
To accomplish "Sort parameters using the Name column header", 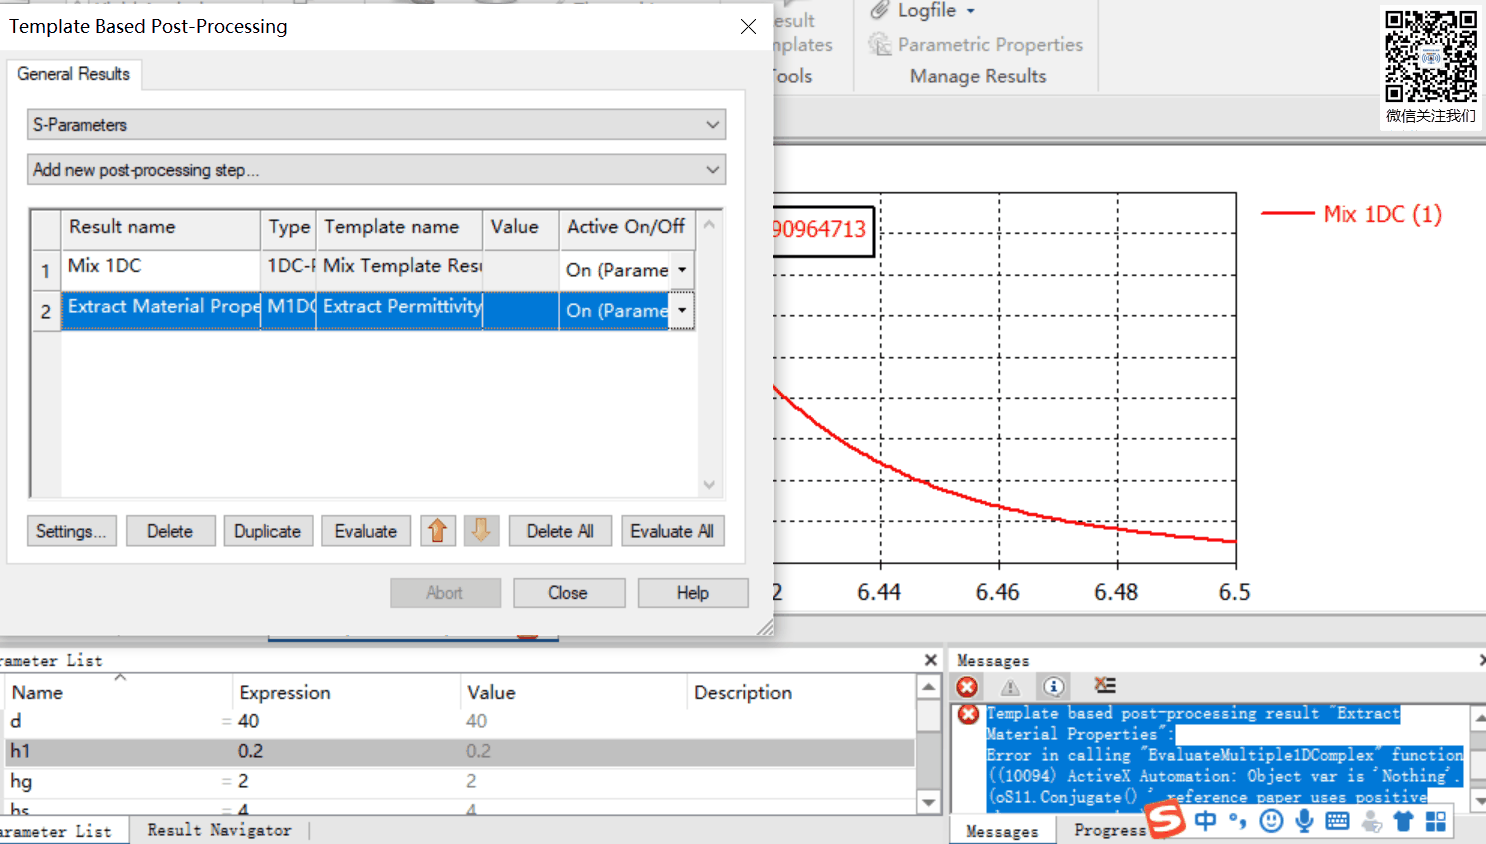I will [x=120, y=692].
